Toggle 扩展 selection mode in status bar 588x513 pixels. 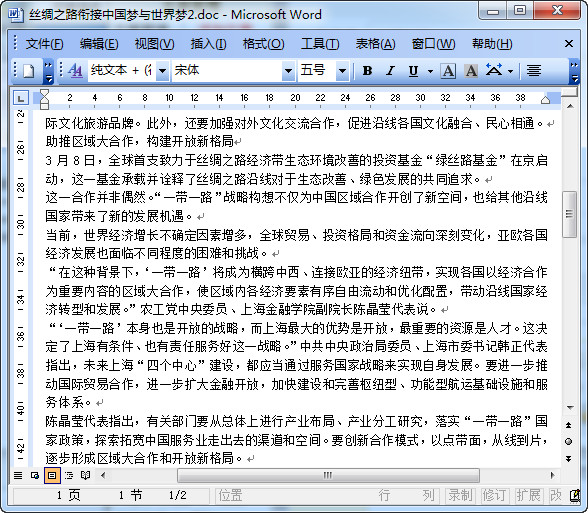[528, 495]
